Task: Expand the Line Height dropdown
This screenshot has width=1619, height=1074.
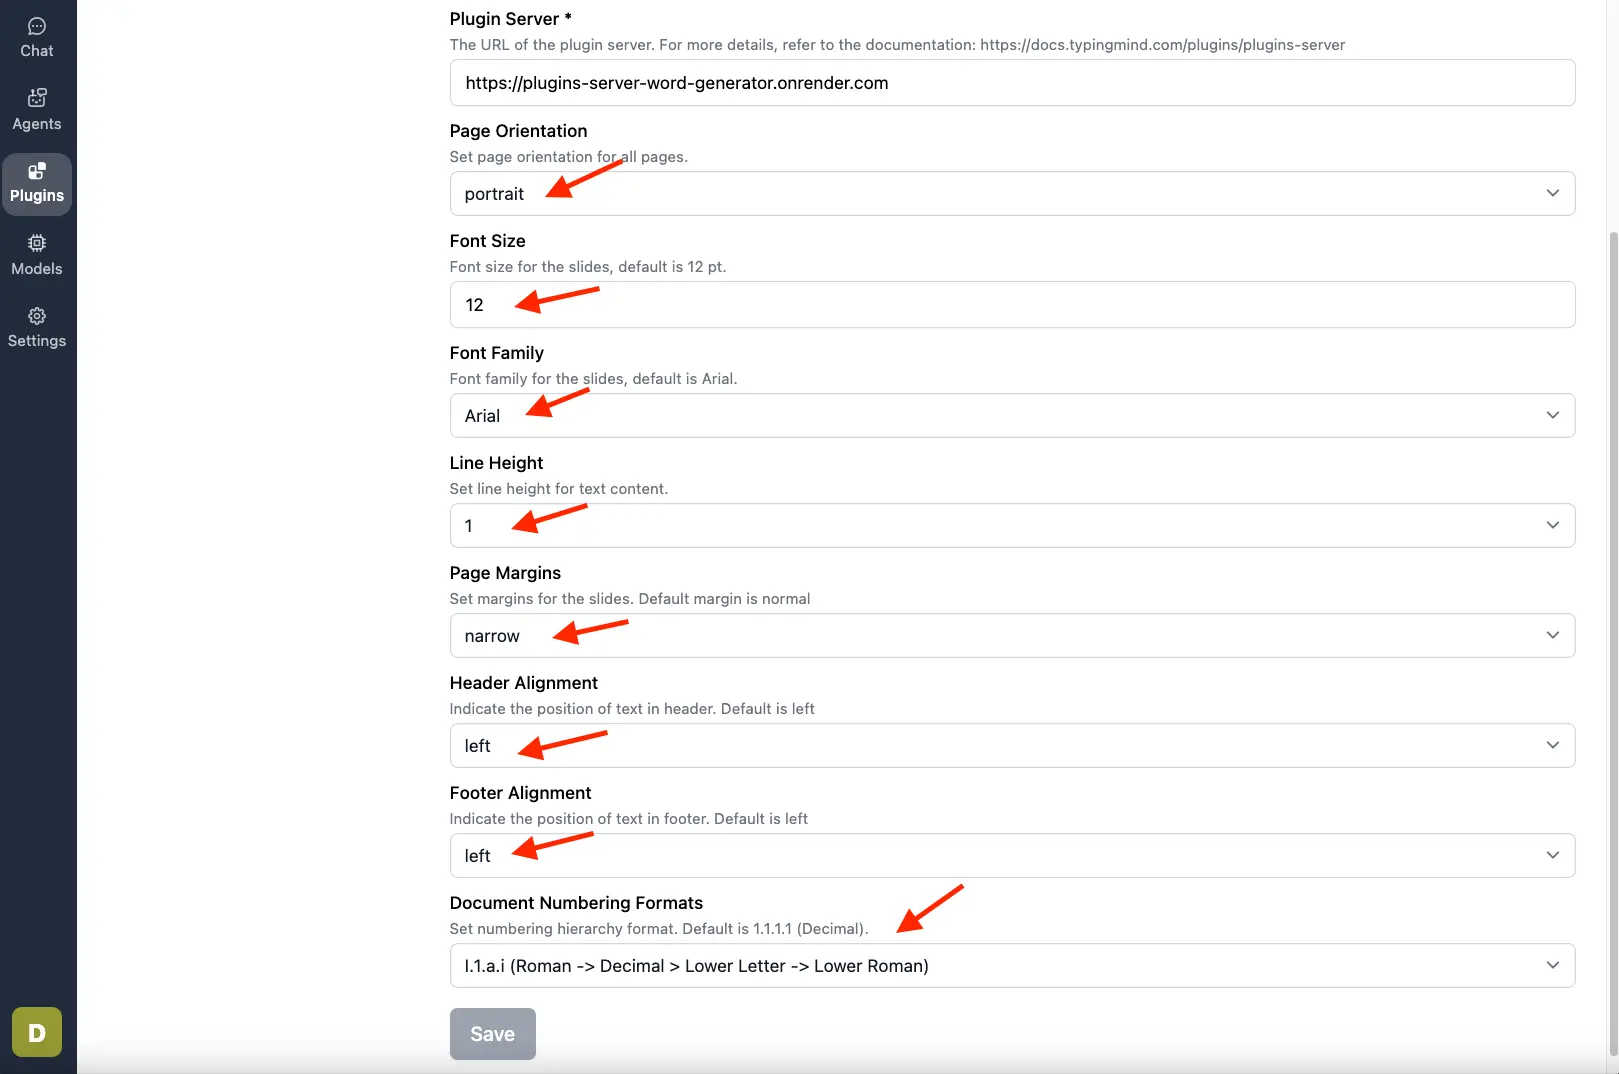Action: (1012, 525)
